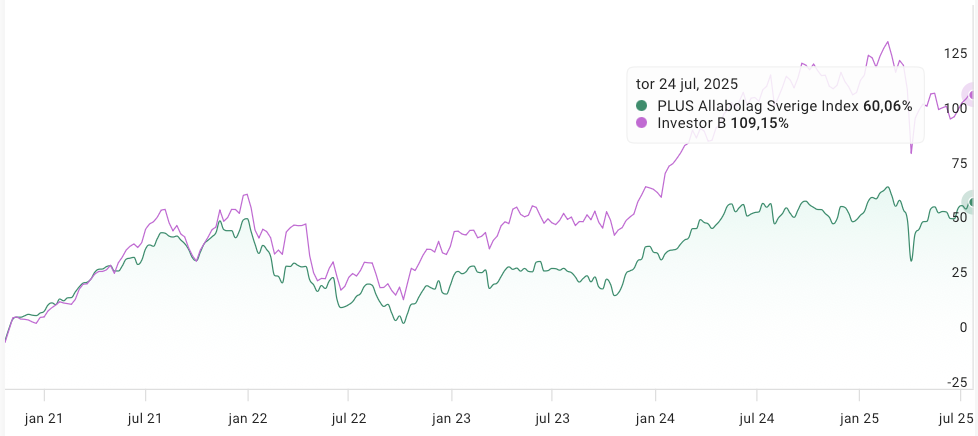This screenshot has height=436, width=978.
Task: Click the 125 y-axis value label
Action: coord(955,53)
